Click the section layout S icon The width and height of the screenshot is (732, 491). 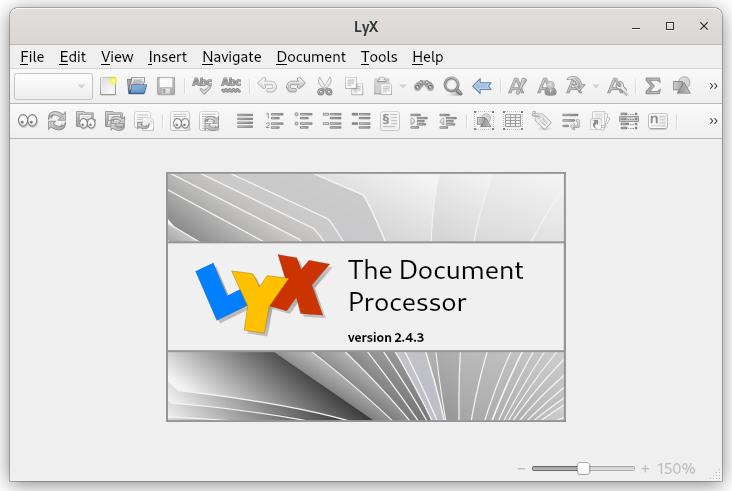pyautogui.click(x=390, y=121)
